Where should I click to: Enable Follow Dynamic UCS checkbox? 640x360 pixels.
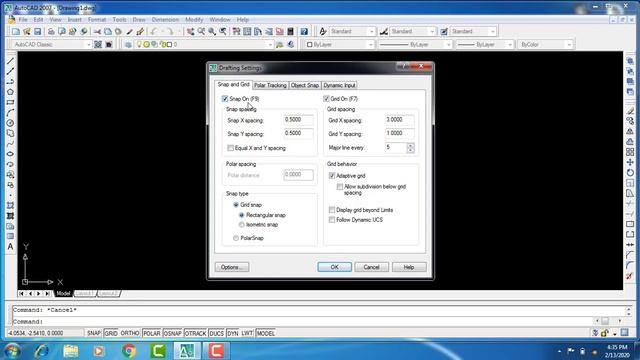332,220
